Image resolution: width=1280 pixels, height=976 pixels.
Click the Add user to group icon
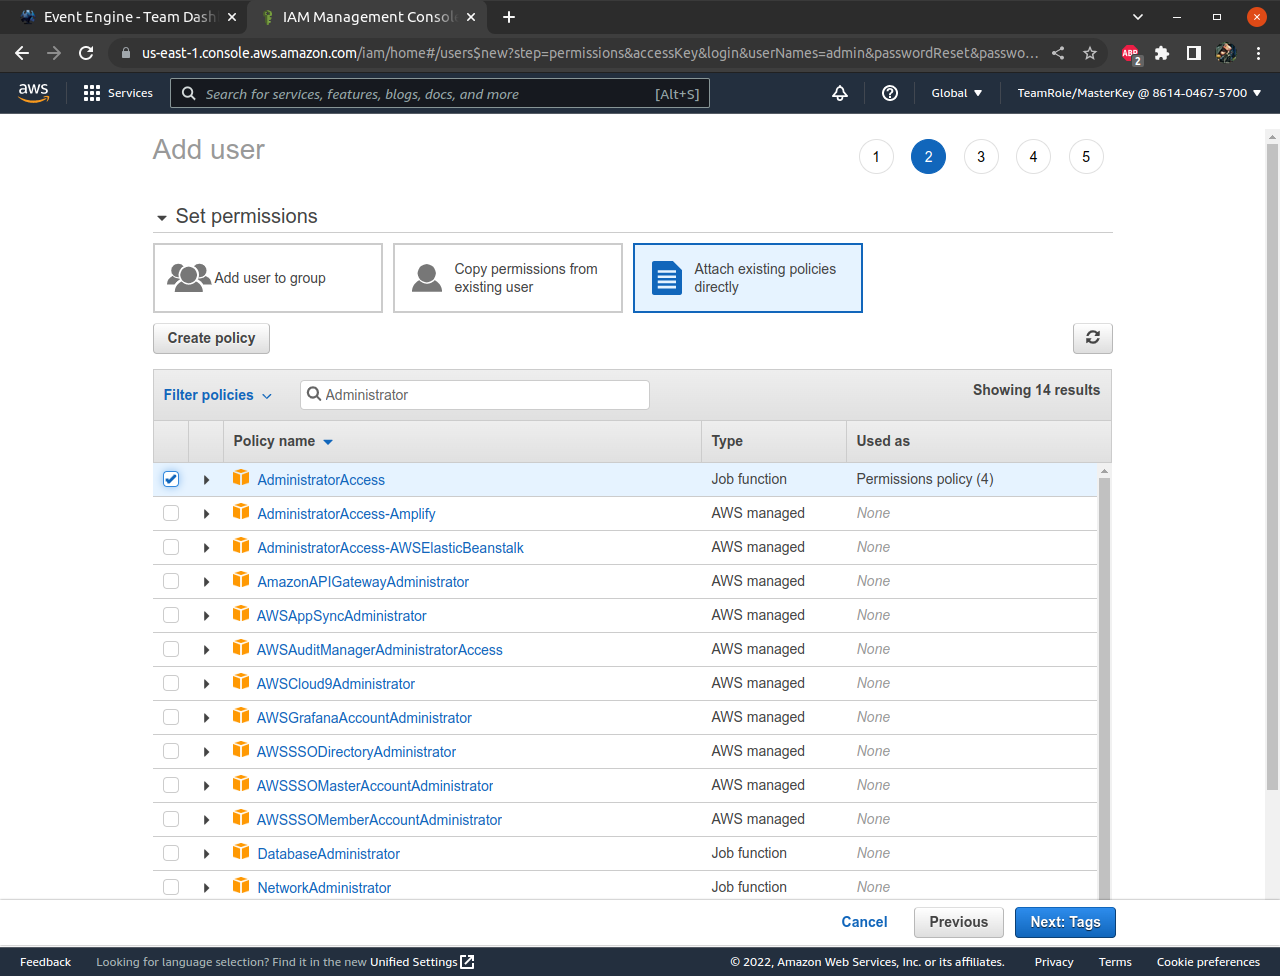(189, 278)
